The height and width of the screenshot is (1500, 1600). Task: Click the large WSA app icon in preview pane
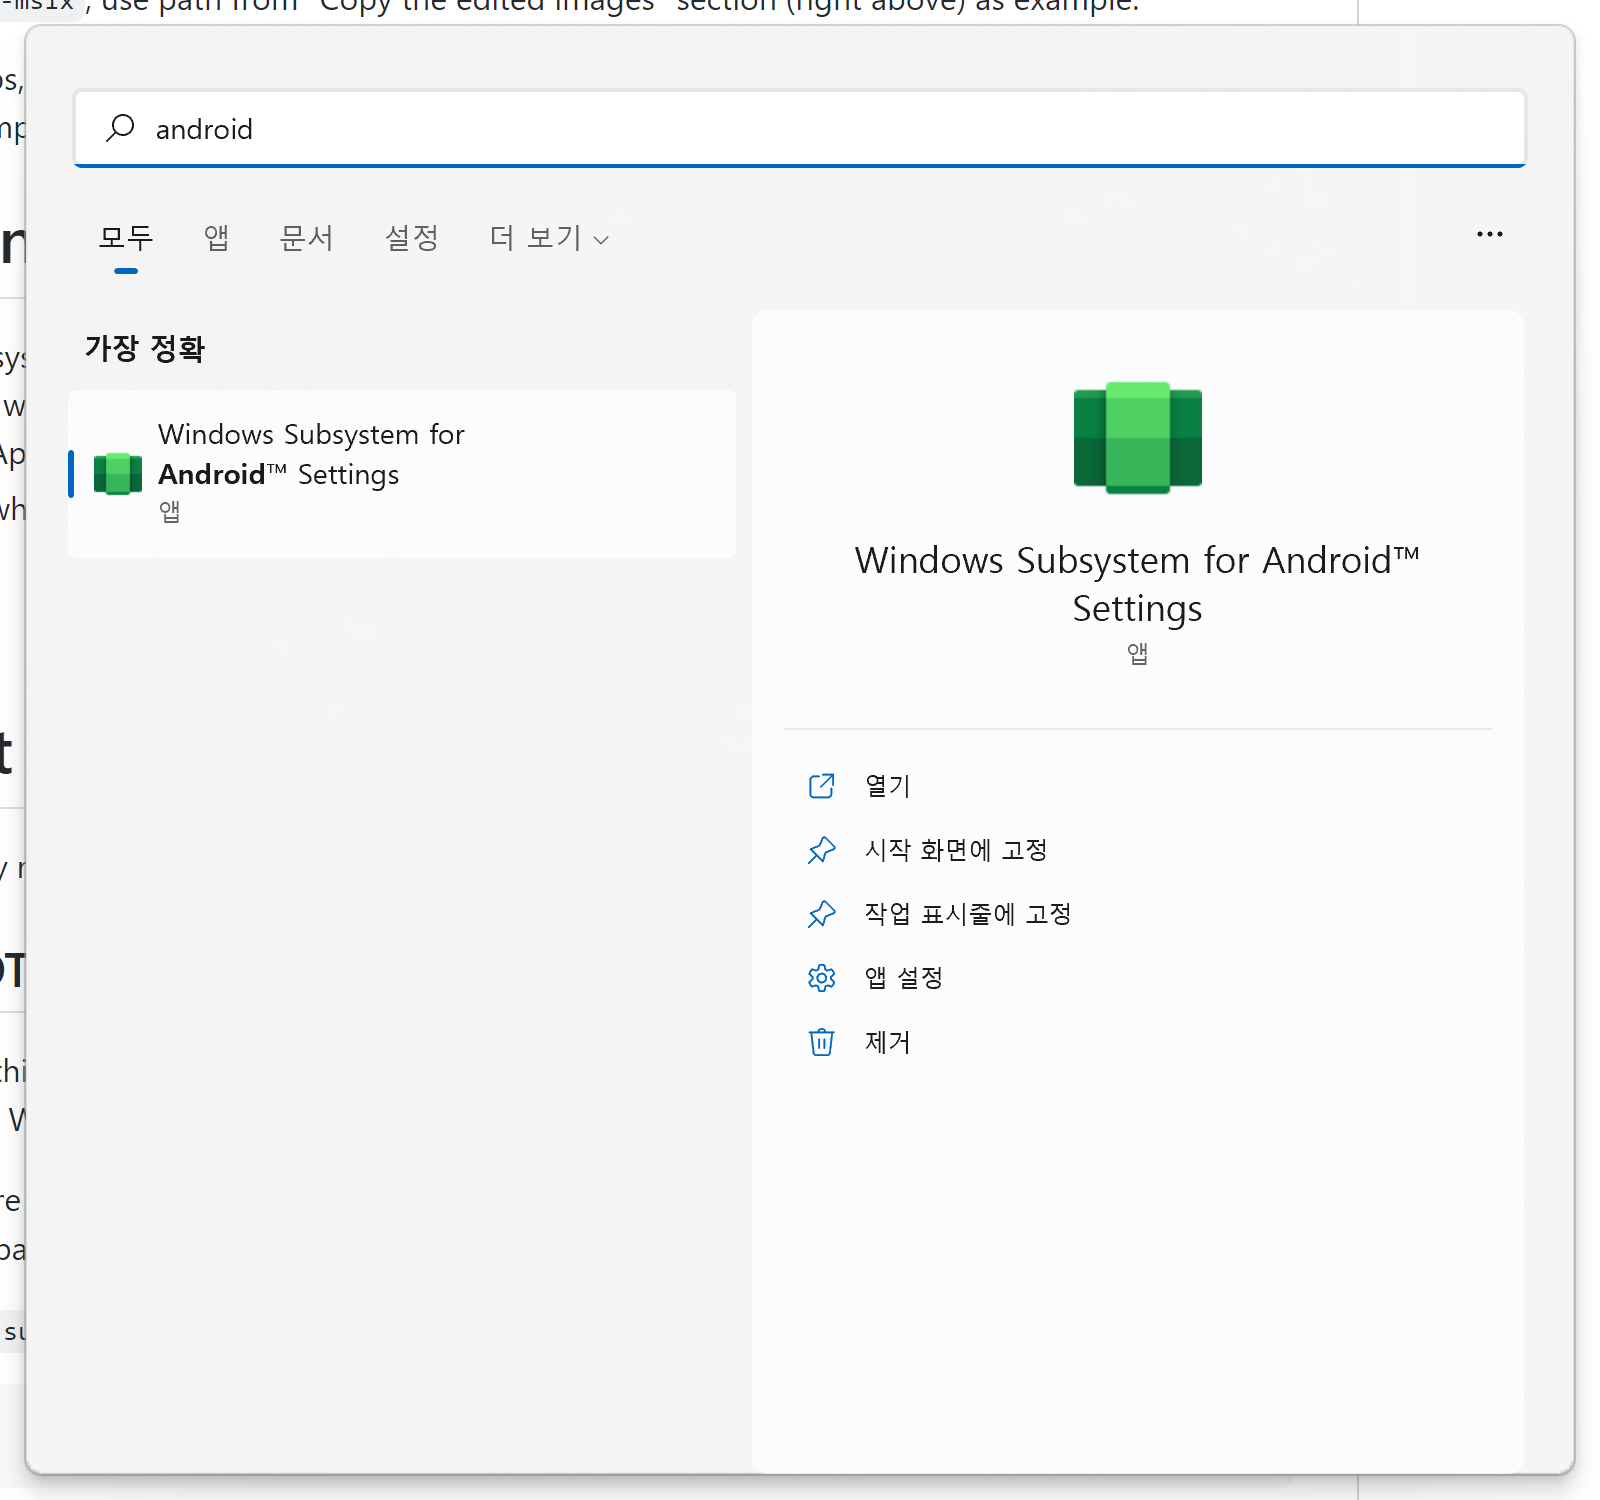click(1137, 437)
